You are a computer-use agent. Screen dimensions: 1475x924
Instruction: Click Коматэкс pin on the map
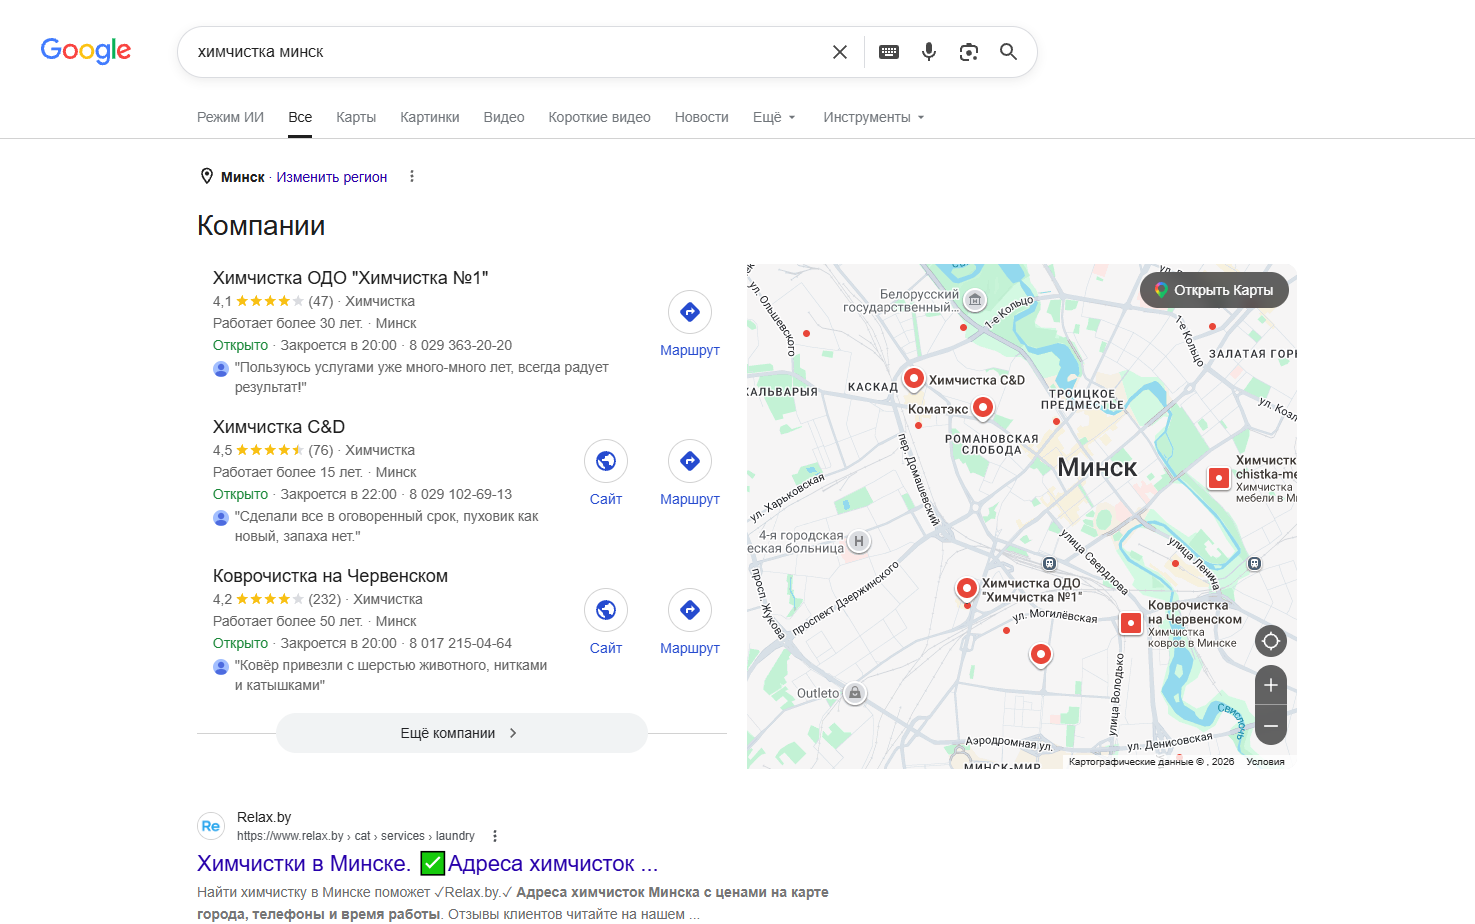pyautogui.click(x=983, y=407)
